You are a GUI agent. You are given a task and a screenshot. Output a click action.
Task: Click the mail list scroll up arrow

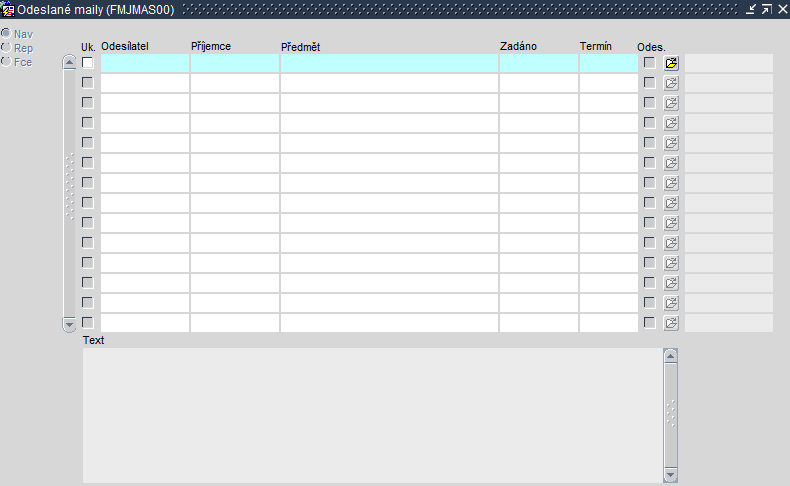coord(70,62)
